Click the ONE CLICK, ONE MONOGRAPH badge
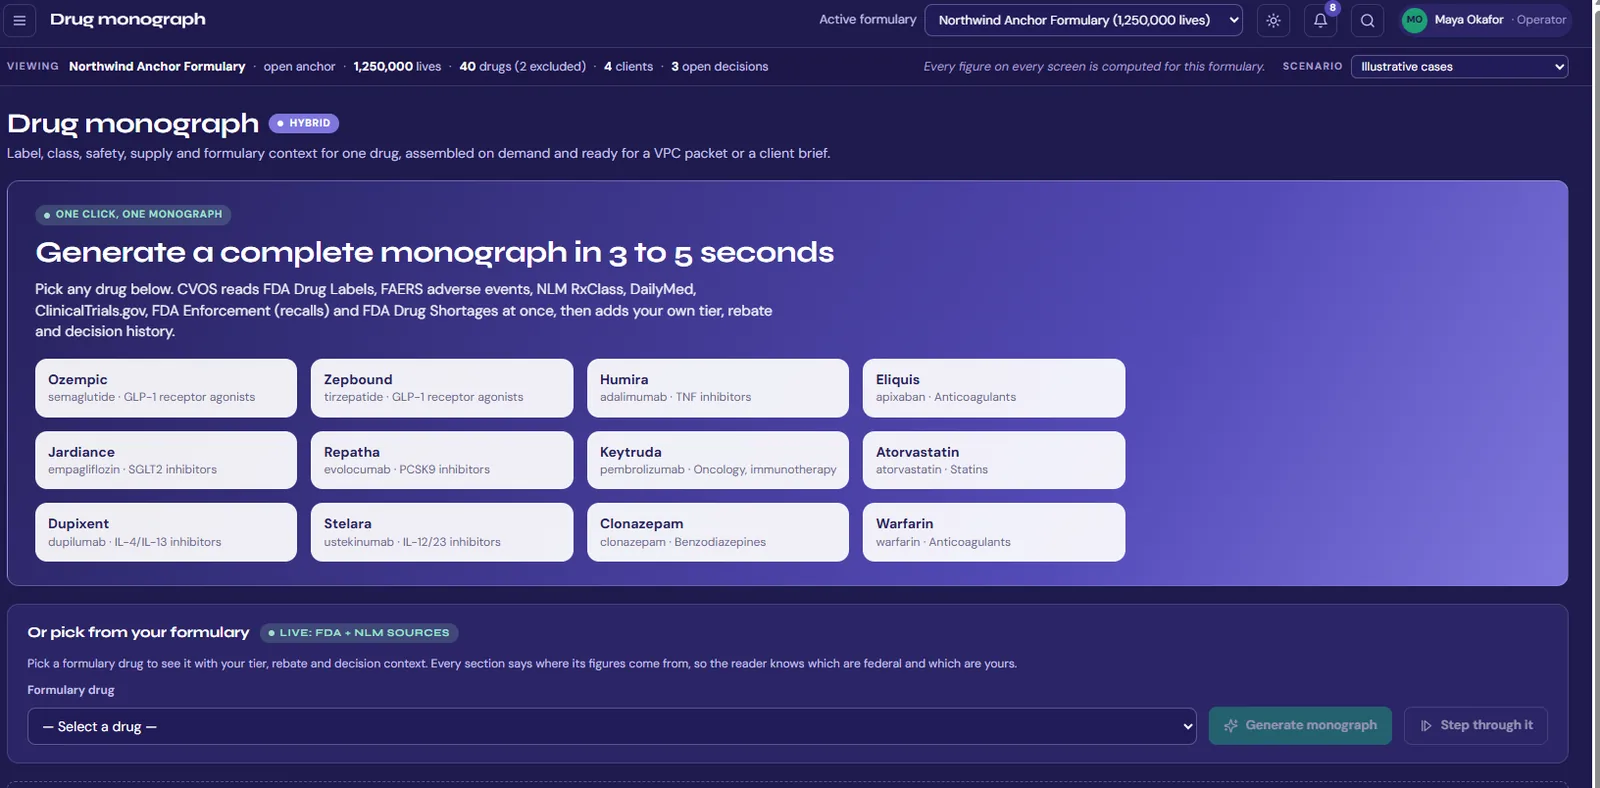1600x788 pixels. (133, 214)
